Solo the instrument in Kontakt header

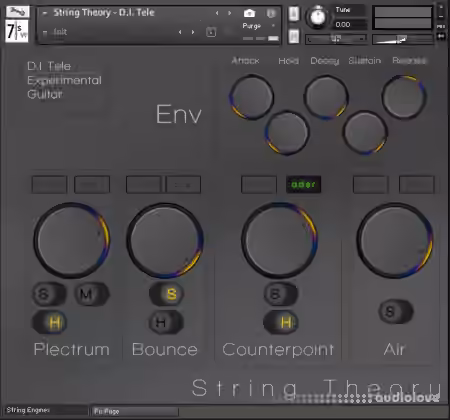[x=293, y=14]
